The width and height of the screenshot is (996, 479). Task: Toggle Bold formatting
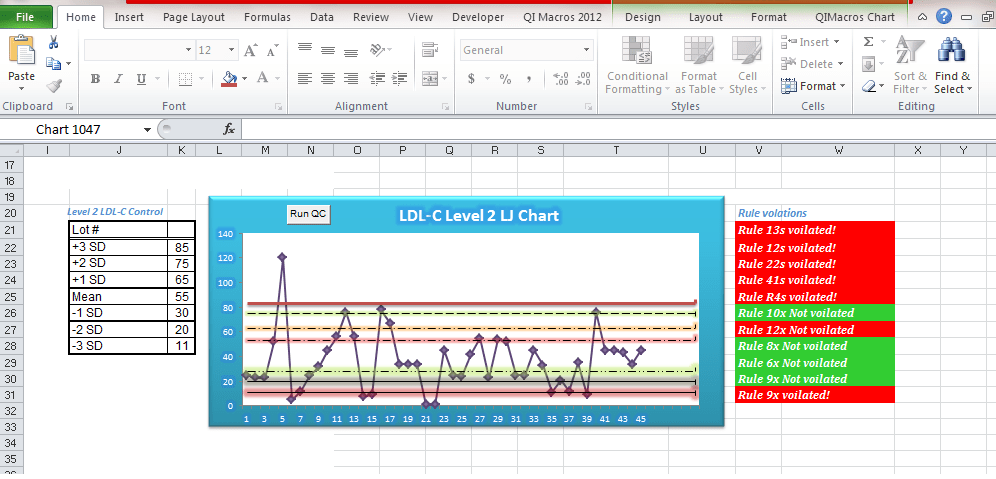[95, 79]
